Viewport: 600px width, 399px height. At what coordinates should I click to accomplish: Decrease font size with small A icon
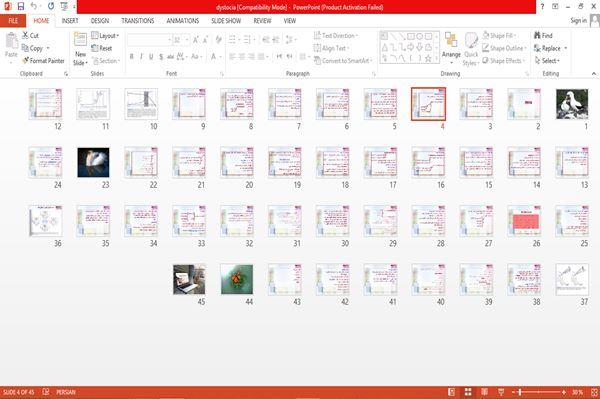click(205, 40)
